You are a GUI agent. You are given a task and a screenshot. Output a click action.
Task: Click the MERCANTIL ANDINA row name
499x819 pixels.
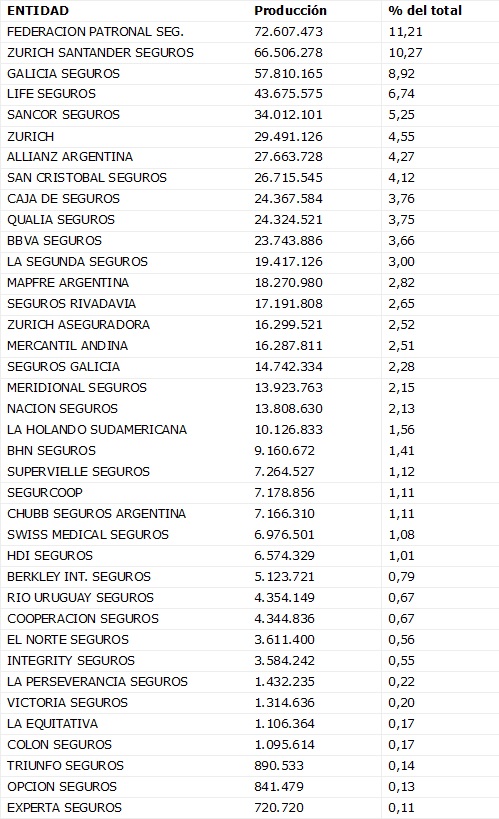67,346
